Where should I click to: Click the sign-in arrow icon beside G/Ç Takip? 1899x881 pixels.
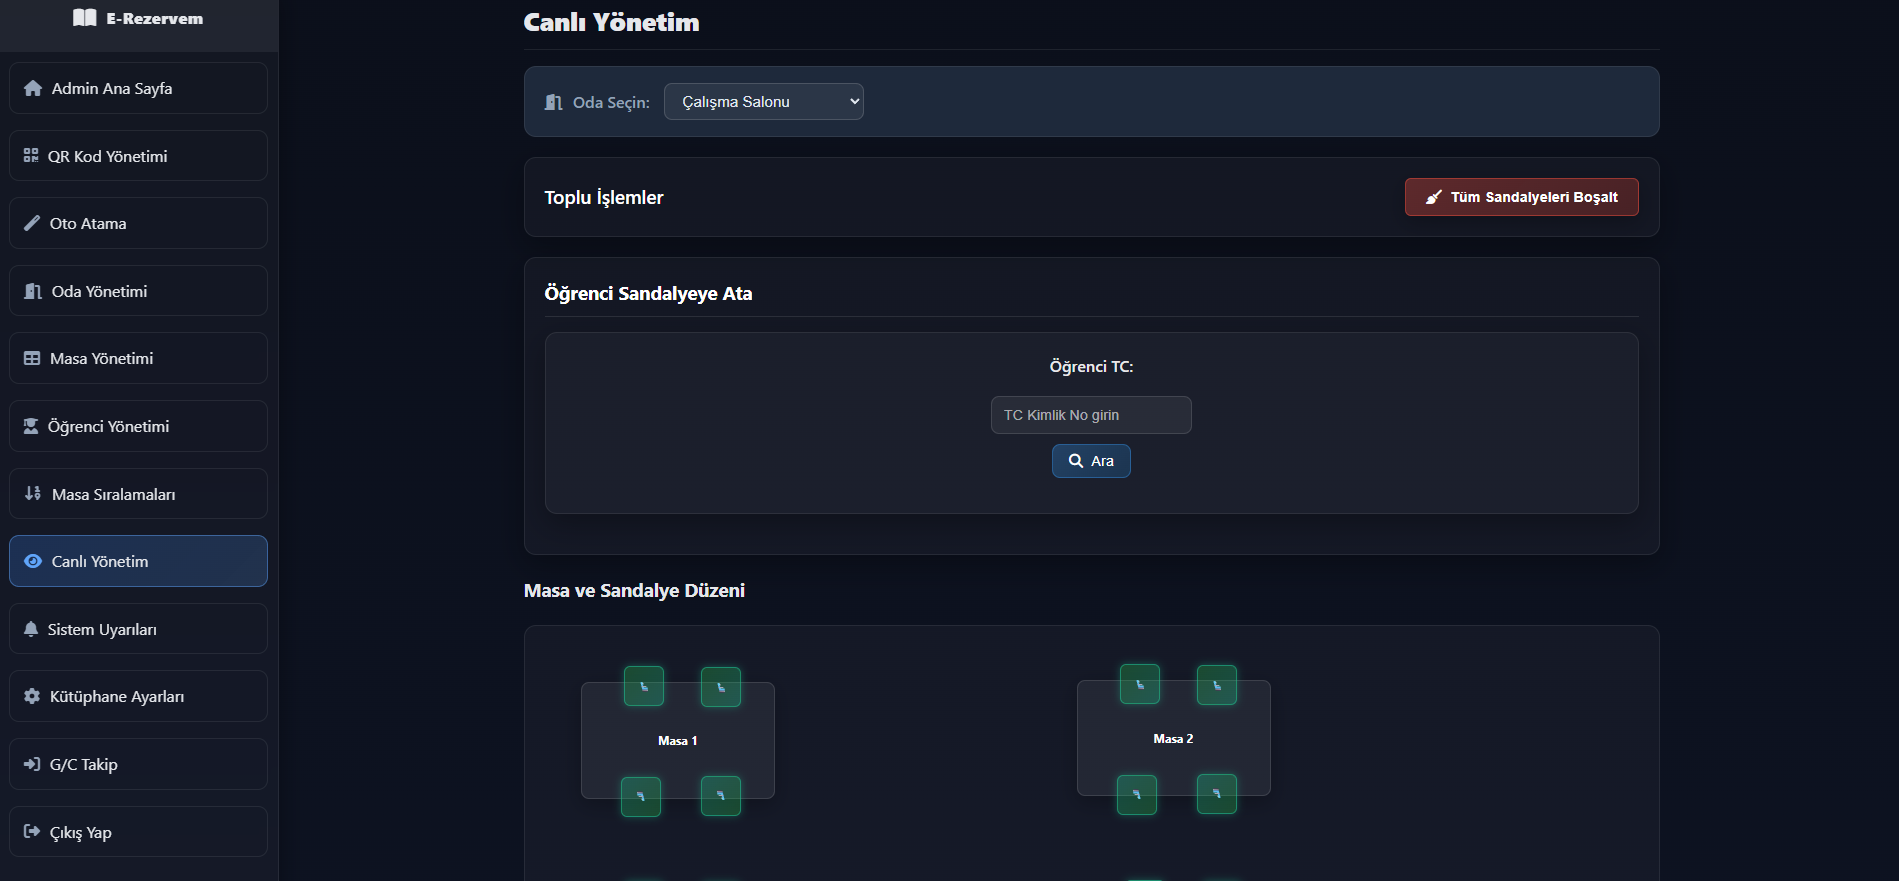32,764
